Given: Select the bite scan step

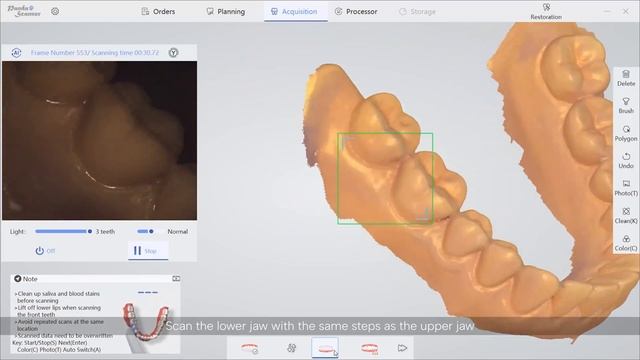Looking at the screenshot, I should [x=369, y=348].
